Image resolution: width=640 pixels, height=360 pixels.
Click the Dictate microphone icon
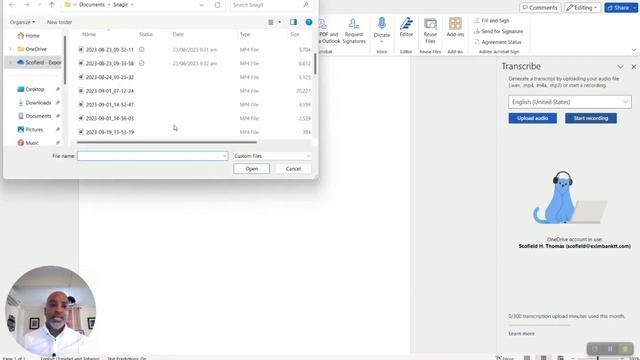point(382,24)
